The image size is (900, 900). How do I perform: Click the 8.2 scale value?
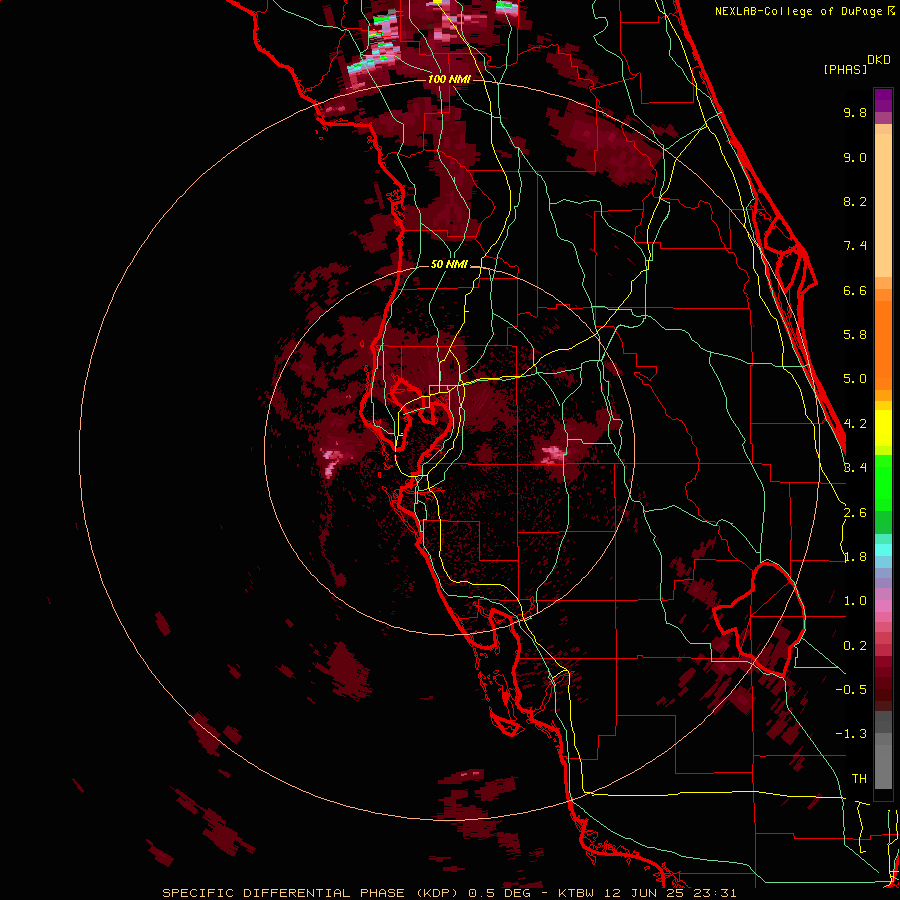click(x=855, y=201)
